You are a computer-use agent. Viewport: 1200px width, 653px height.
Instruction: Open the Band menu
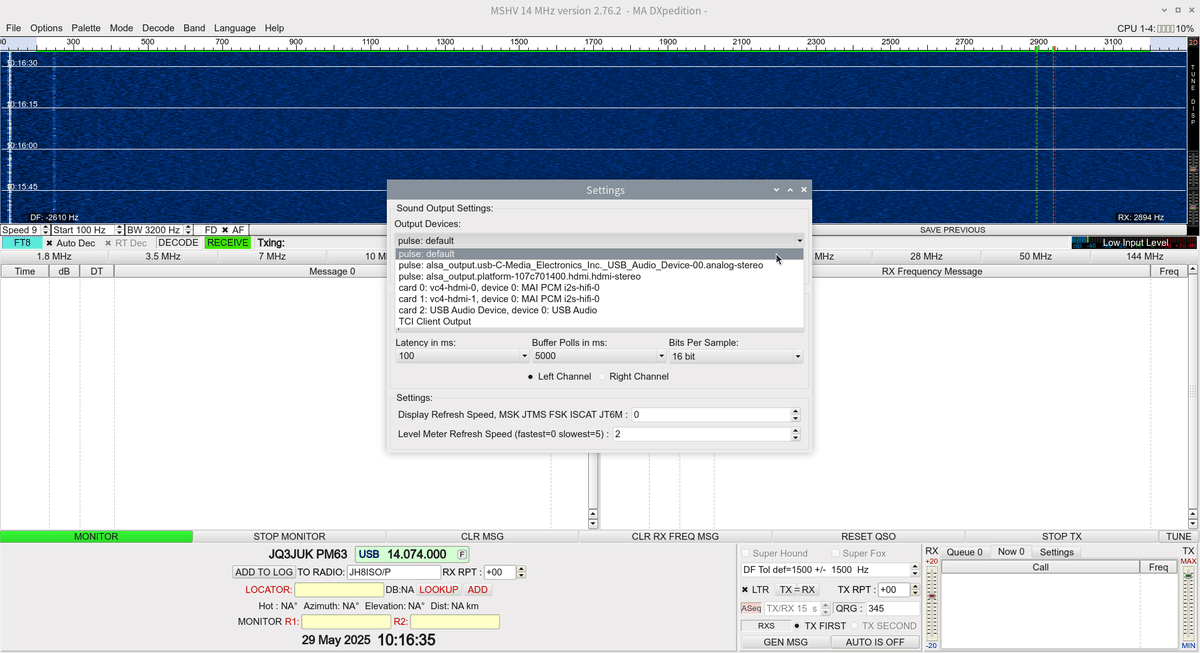click(194, 28)
